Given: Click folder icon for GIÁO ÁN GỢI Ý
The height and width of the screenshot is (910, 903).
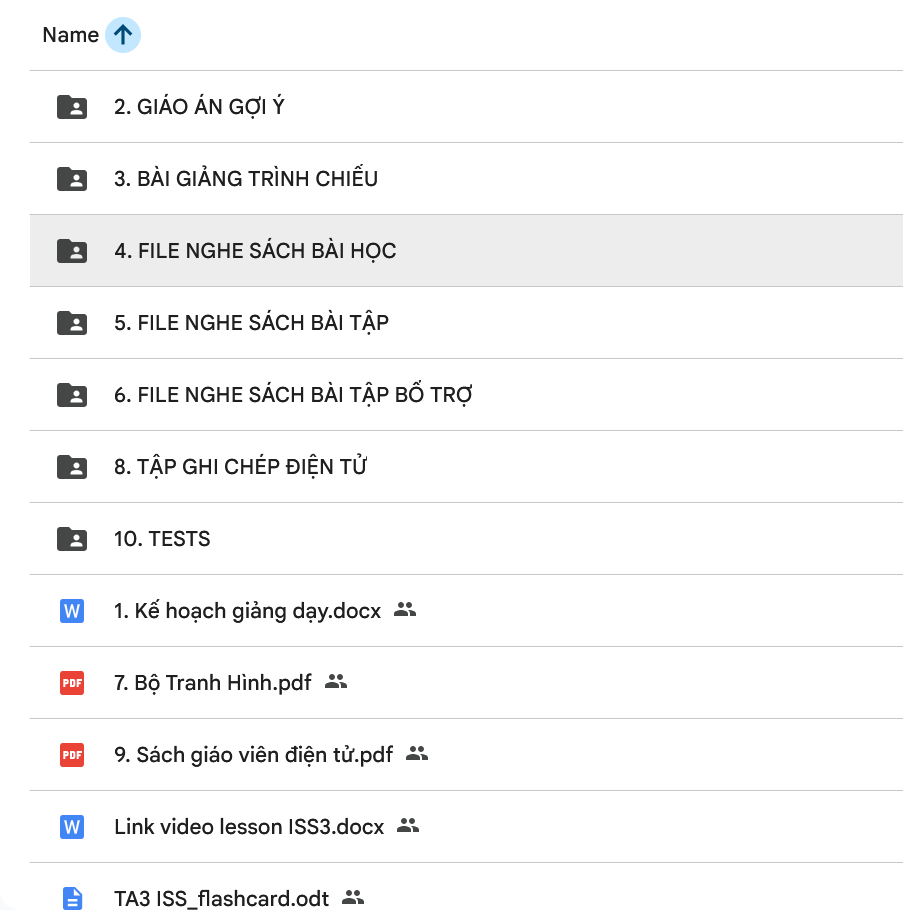Looking at the screenshot, I should click(x=71, y=107).
